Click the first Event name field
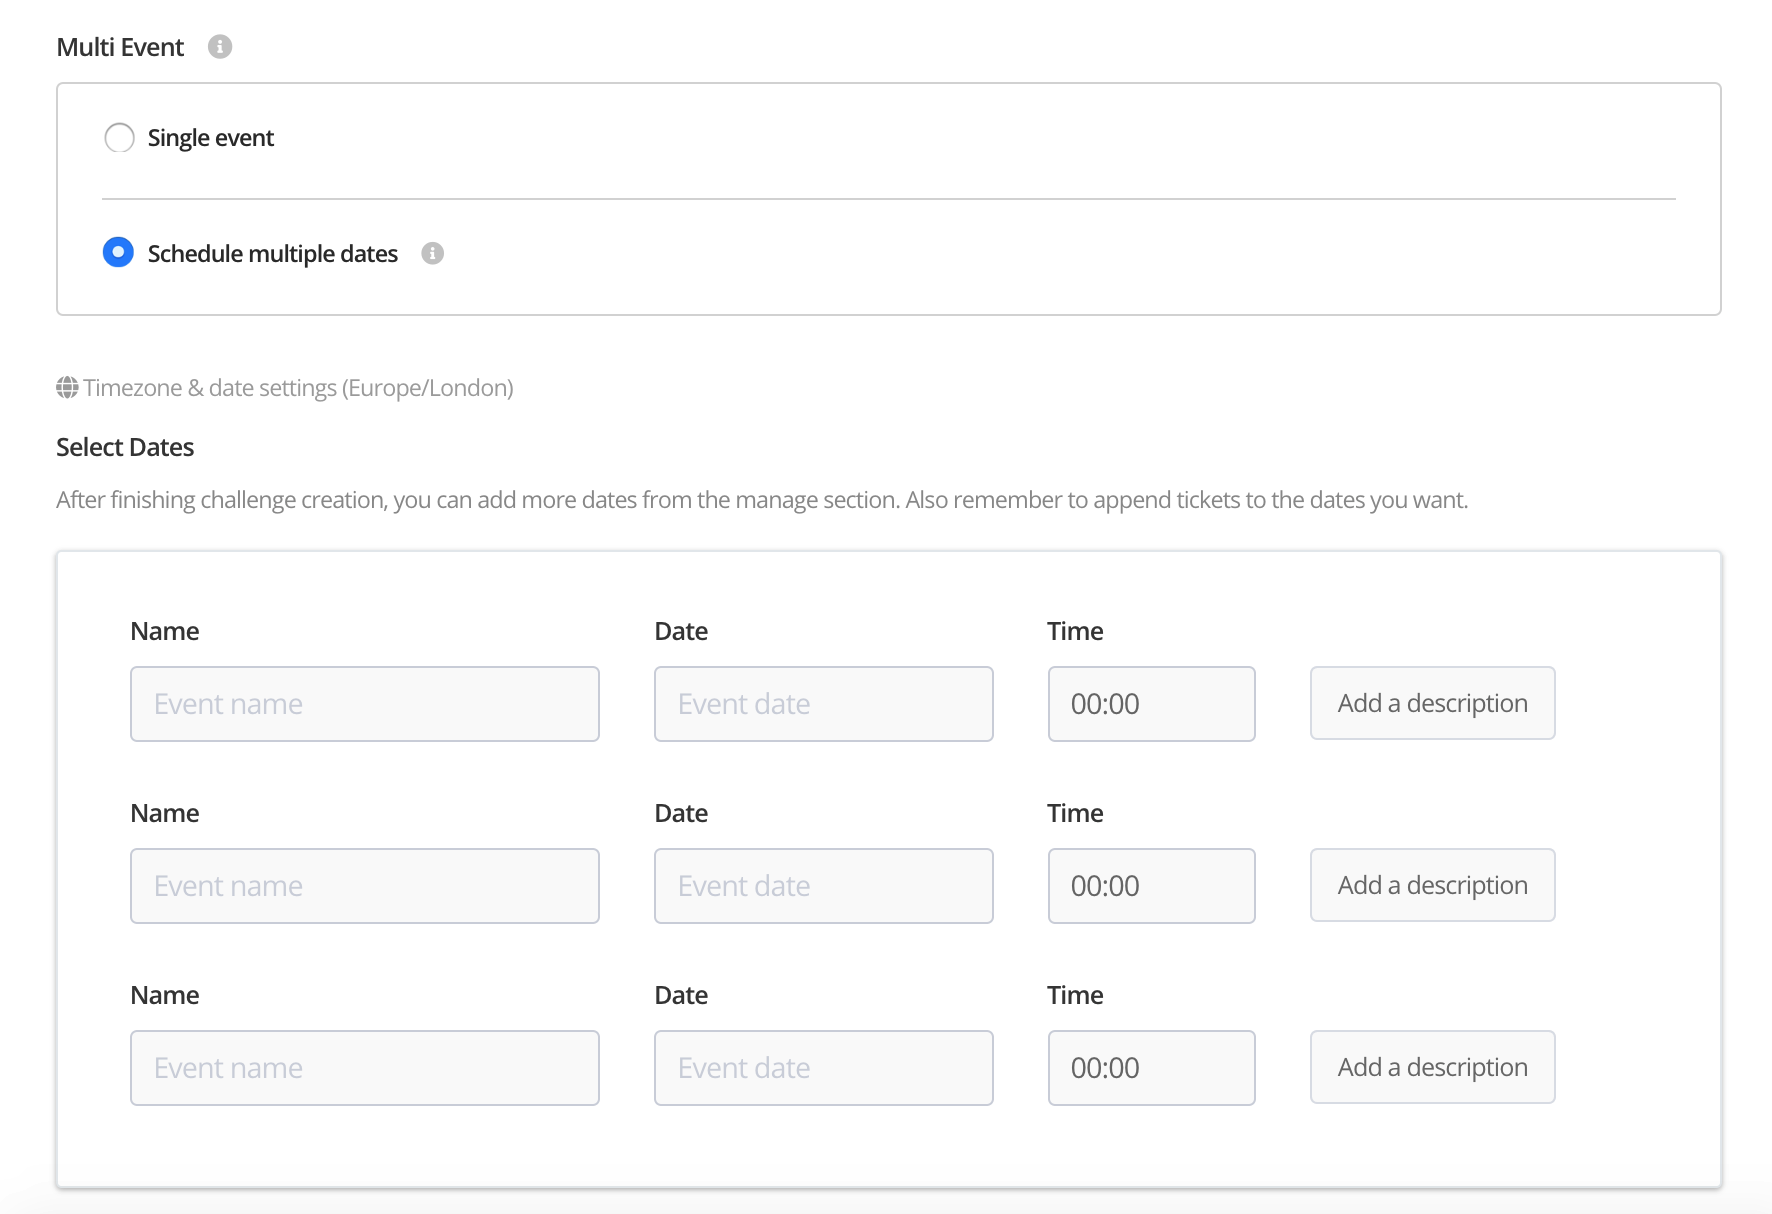The height and width of the screenshot is (1214, 1772). (365, 704)
